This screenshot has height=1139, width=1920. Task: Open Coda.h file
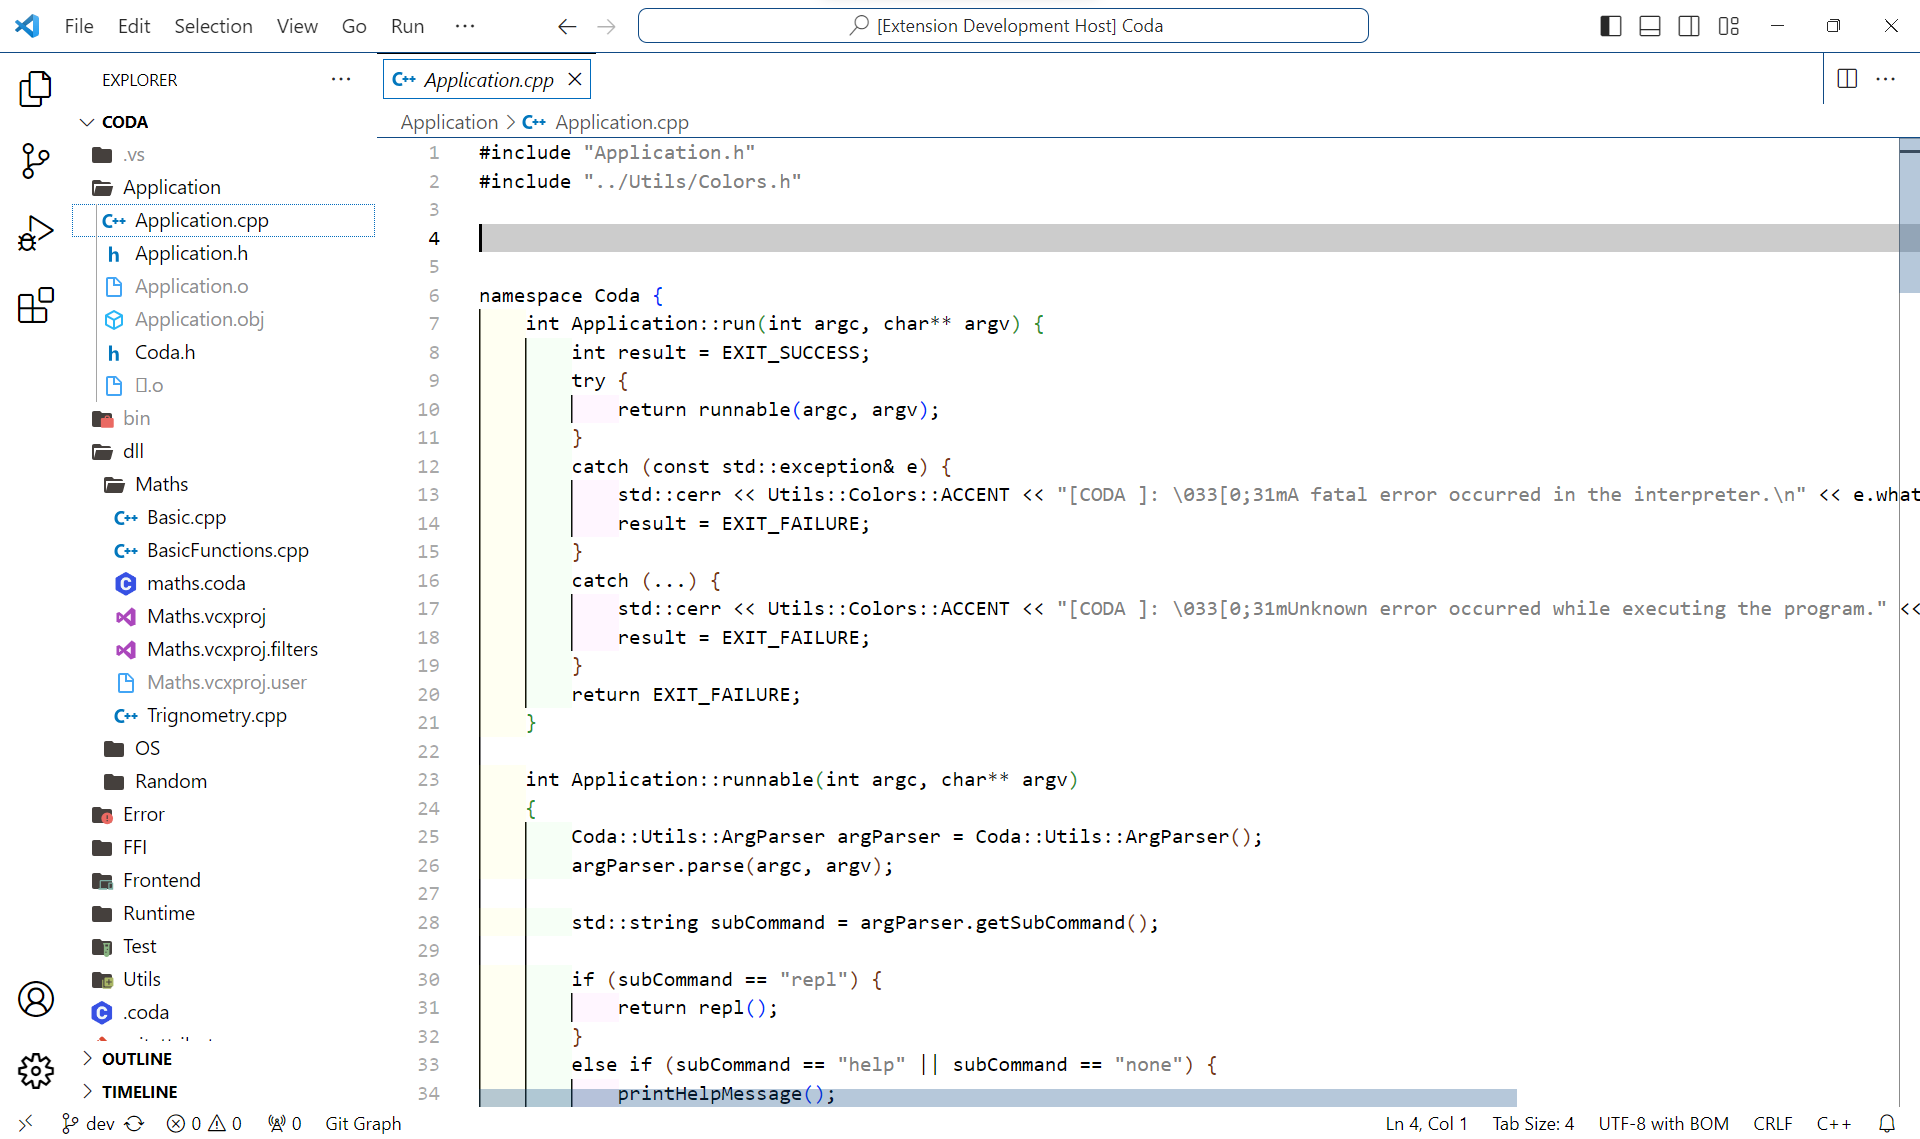[226, 353]
